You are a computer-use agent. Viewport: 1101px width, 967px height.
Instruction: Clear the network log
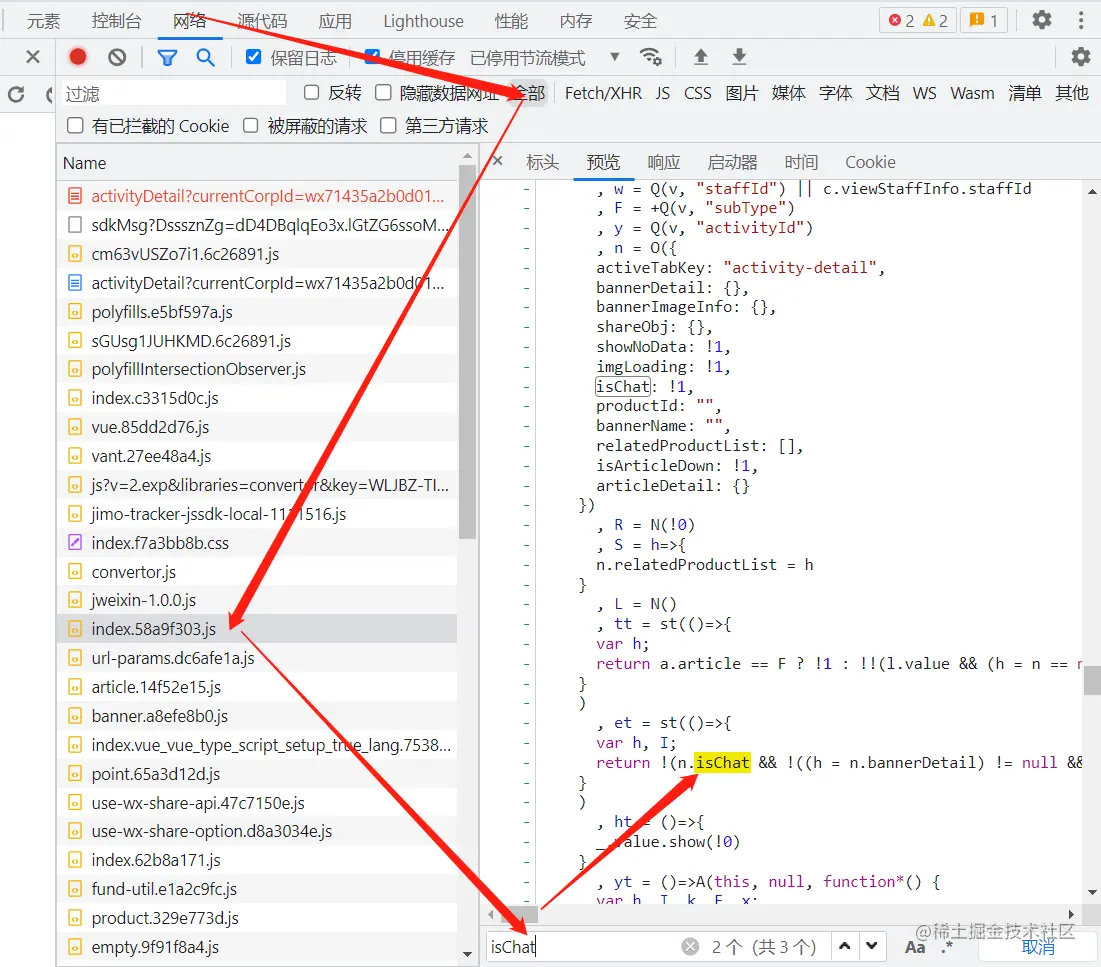[x=117, y=57]
